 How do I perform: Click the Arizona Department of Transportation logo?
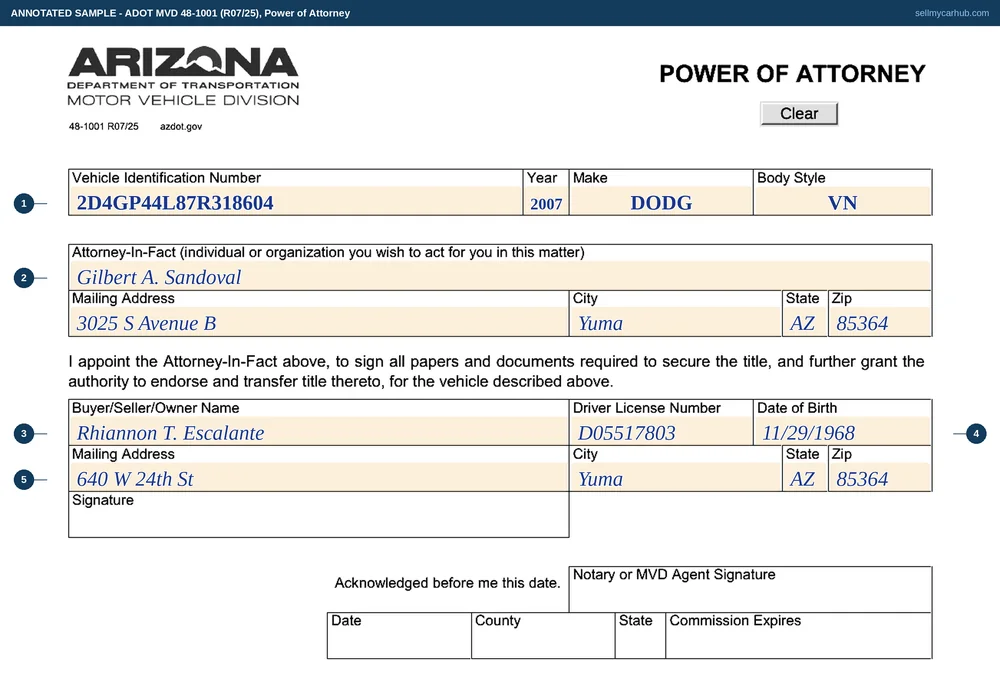point(183,76)
